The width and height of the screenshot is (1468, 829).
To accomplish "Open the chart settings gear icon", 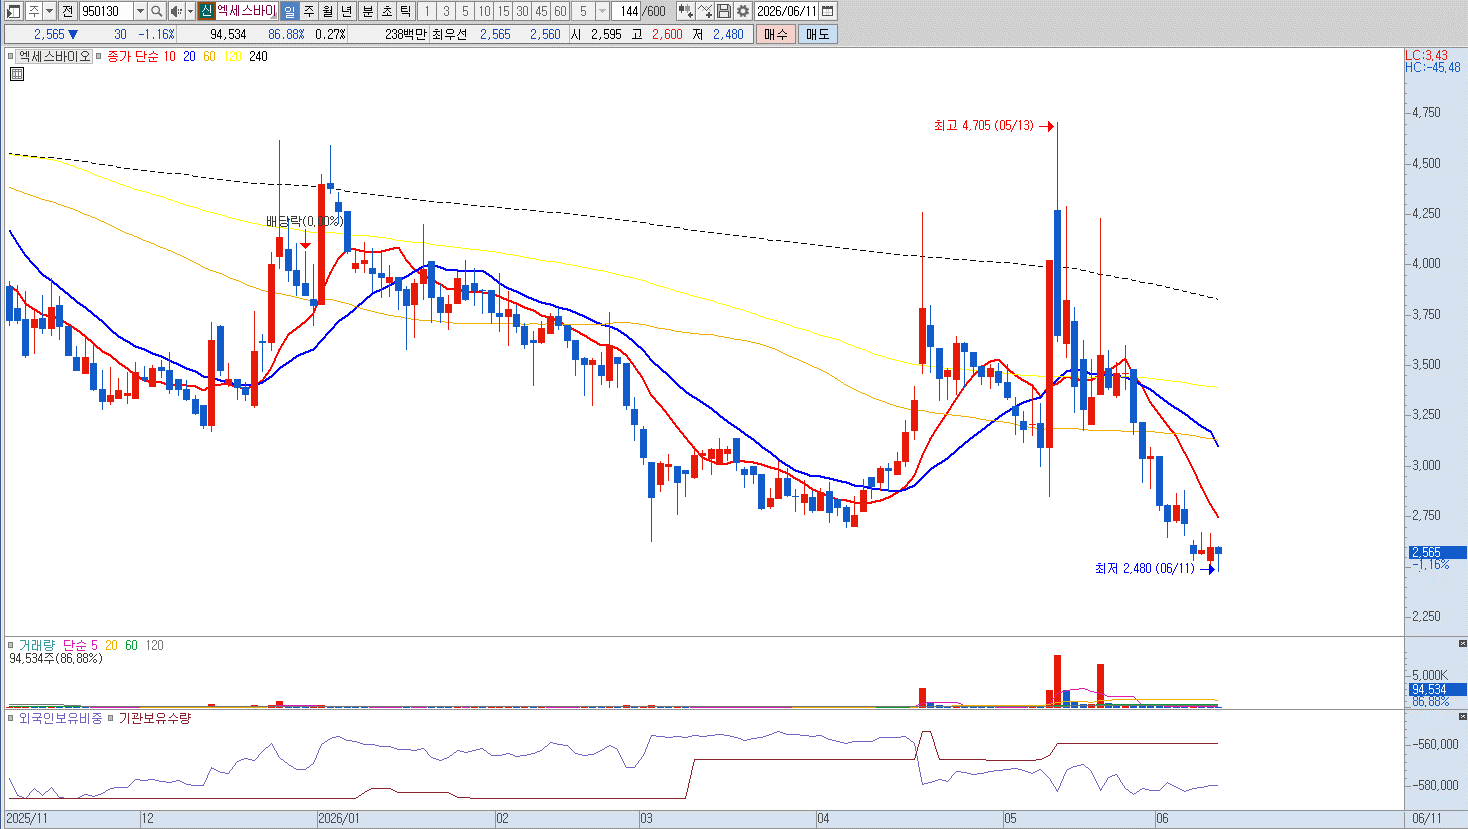I will [742, 11].
